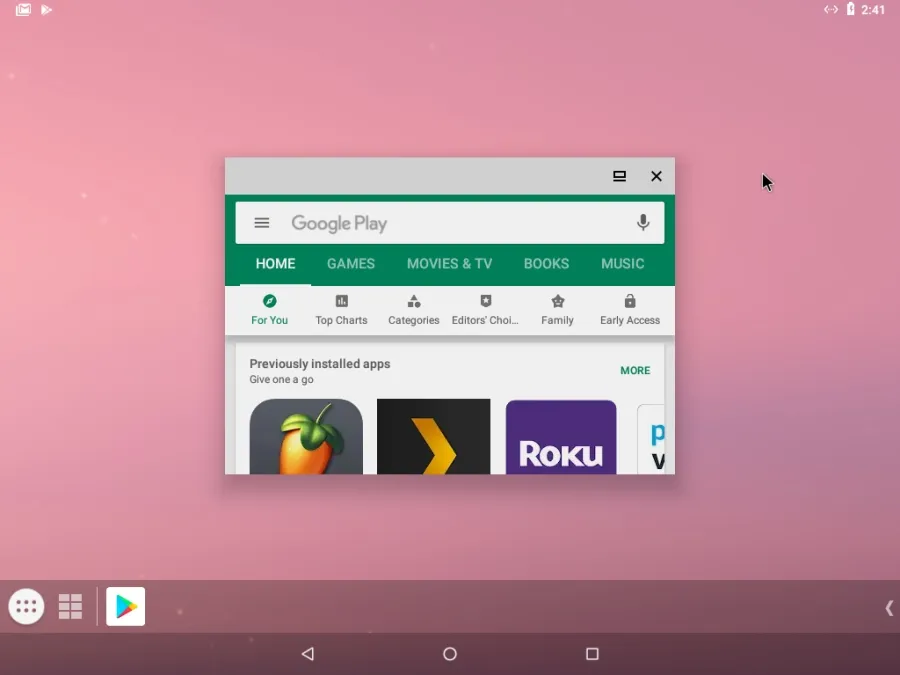Screen dimensions: 900x675
Task: Open Categories section
Action: click(x=414, y=309)
